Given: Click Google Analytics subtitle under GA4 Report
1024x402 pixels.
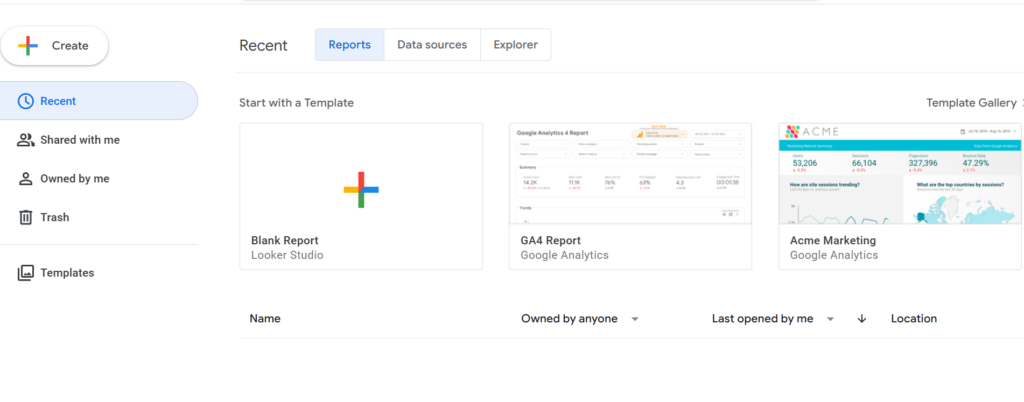Looking at the screenshot, I should (564, 255).
